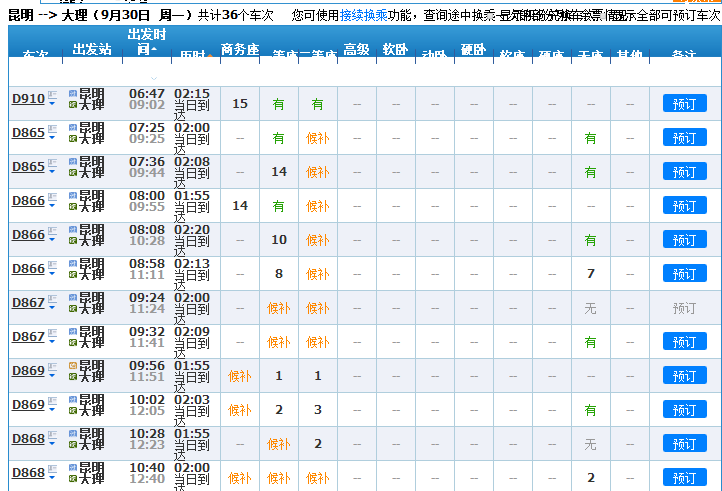
Task: Click the blue departure station icon on the D910 row
Action: click(x=73, y=94)
